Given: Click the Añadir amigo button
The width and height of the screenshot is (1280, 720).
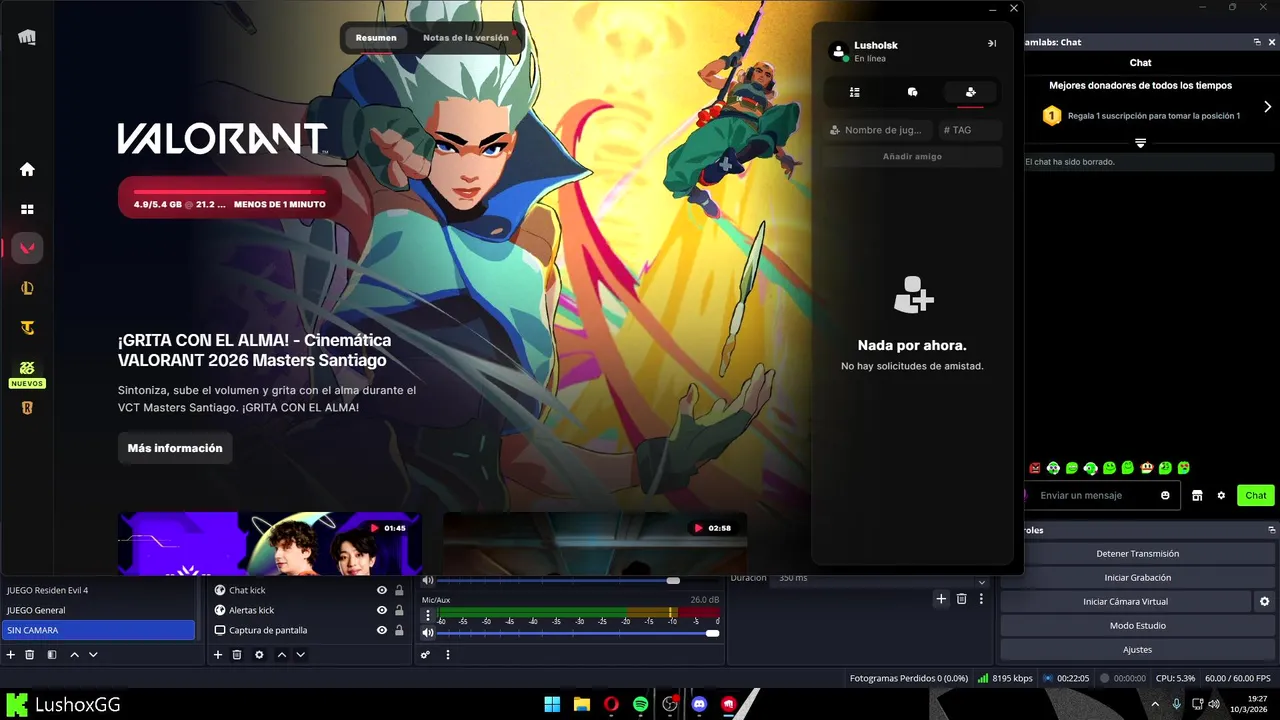Looking at the screenshot, I should (912, 156).
